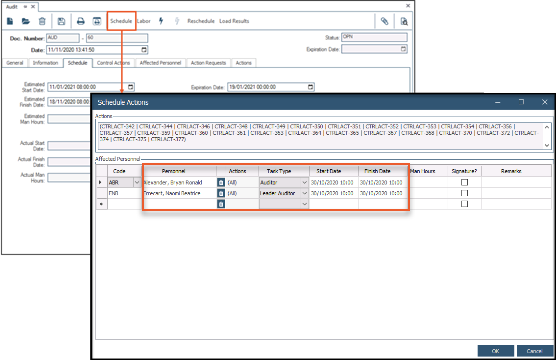Select the Schedule tab
The image size is (556, 360).
tap(78, 63)
